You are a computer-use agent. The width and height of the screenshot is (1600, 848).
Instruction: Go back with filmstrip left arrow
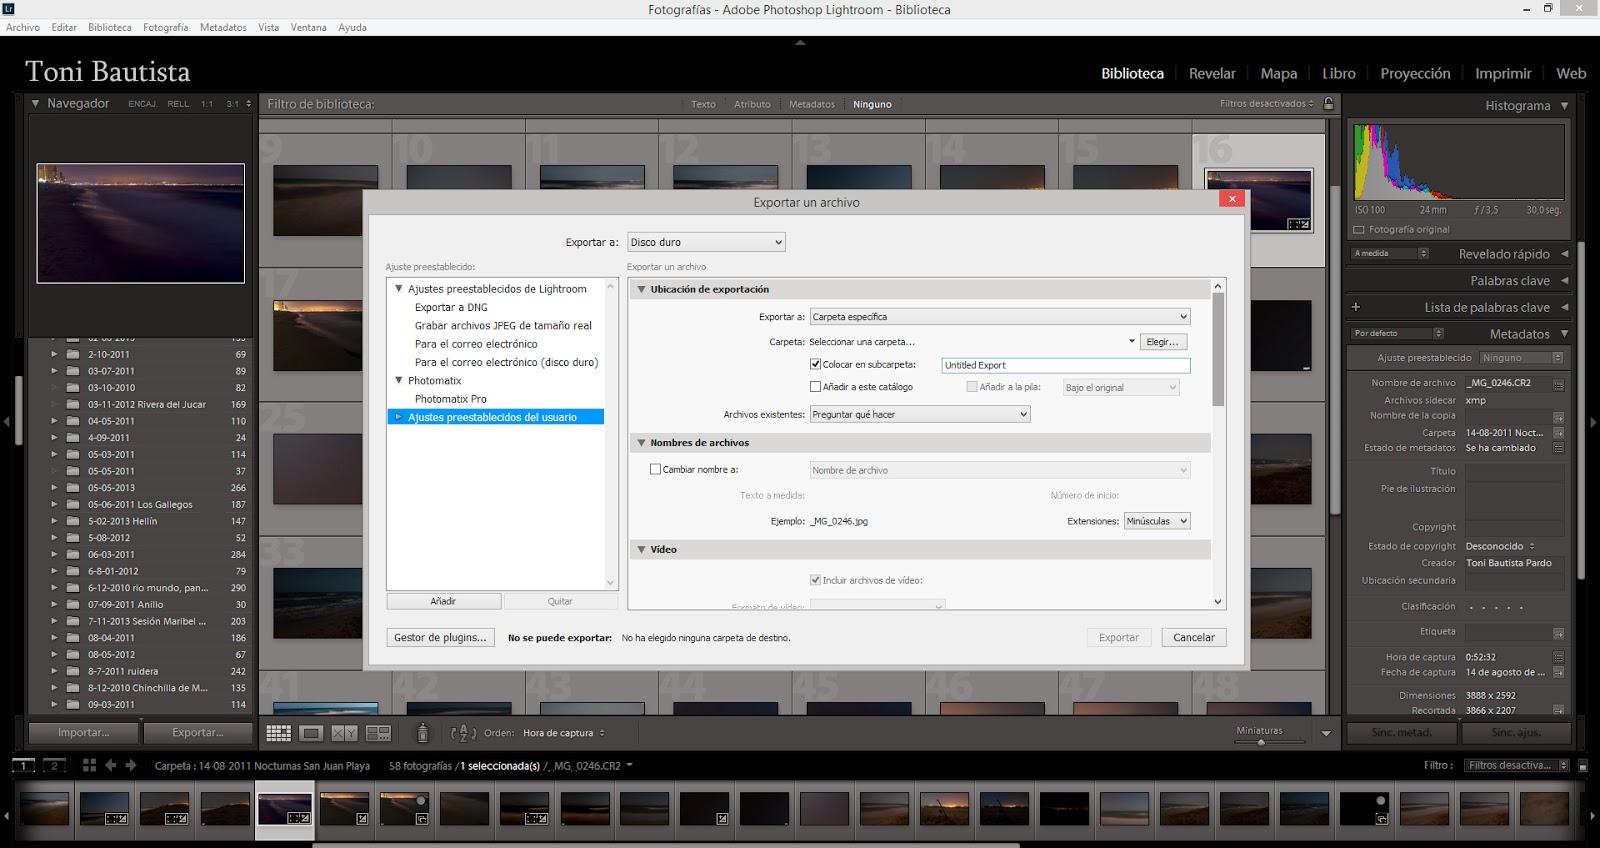click(110, 765)
